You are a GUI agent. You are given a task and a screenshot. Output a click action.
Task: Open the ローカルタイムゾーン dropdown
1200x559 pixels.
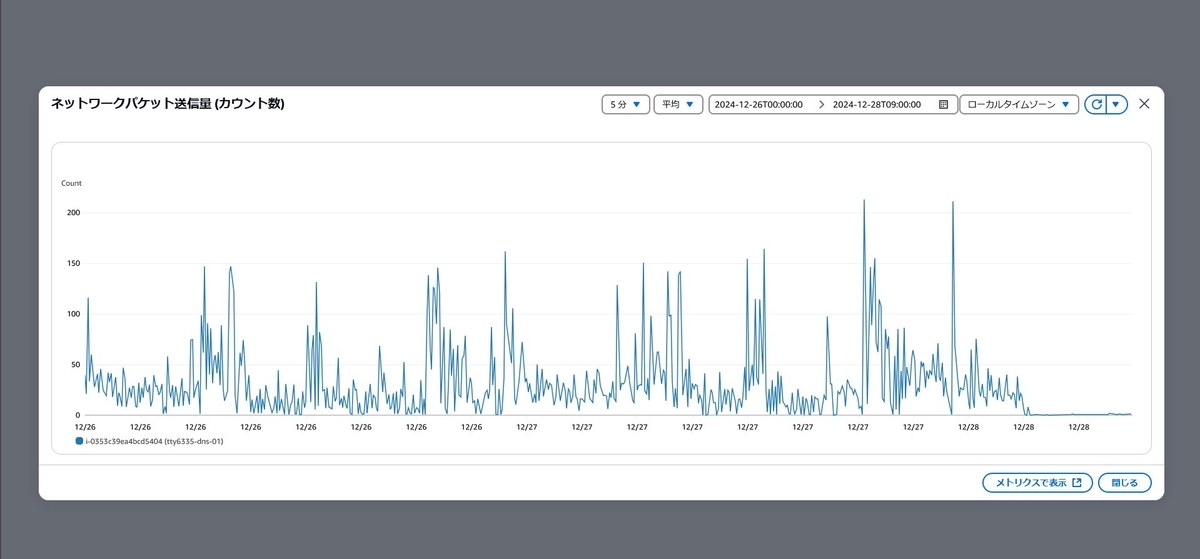pos(1019,104)
